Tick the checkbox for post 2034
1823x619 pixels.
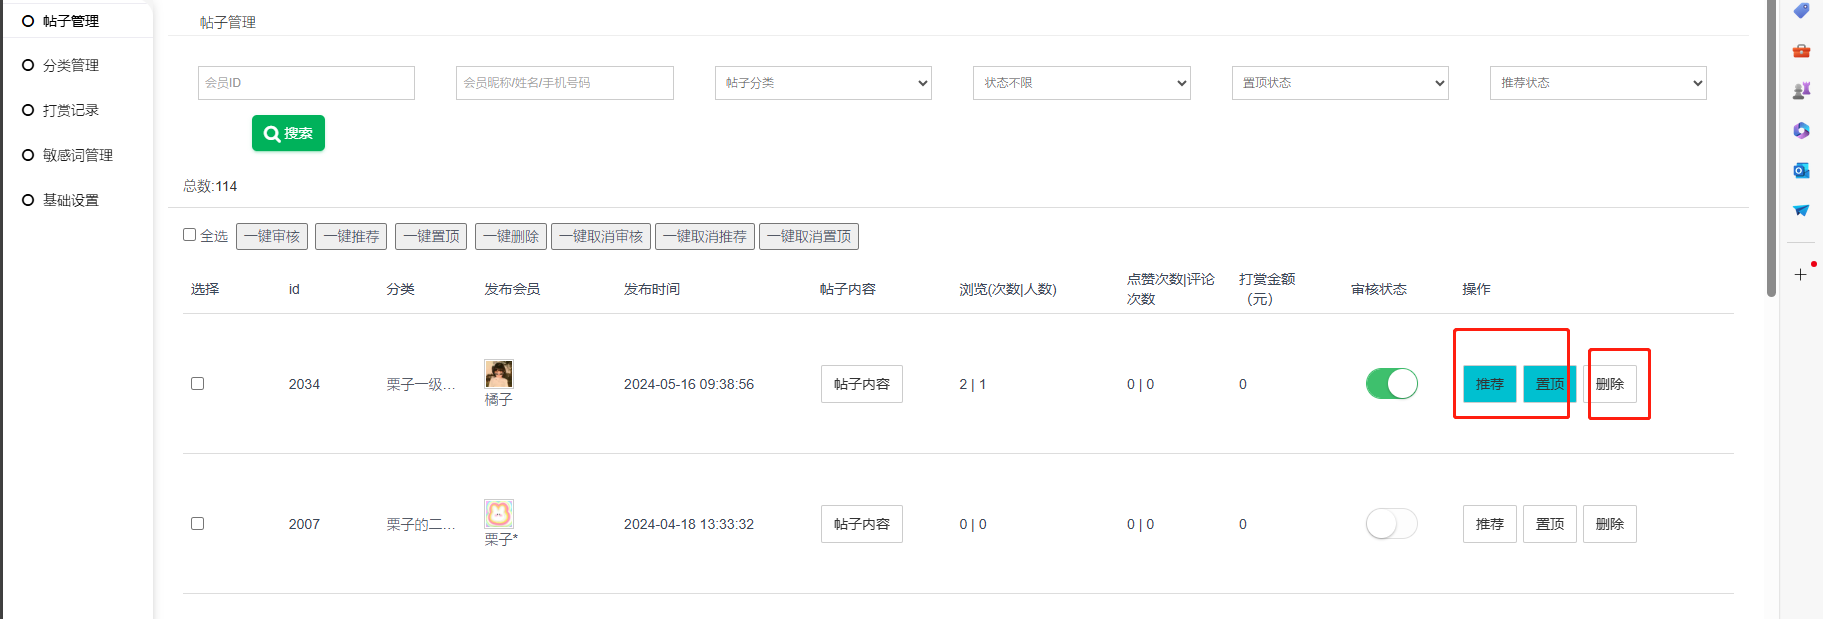point(197,384)
